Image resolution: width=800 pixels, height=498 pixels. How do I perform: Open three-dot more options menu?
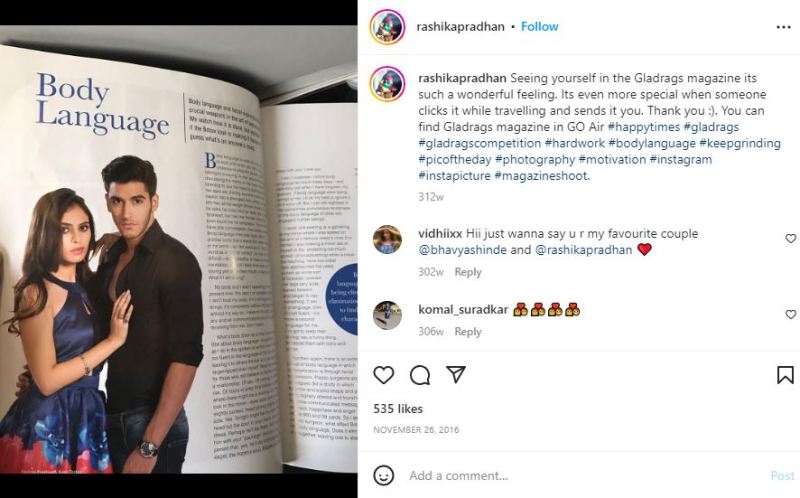click(783, 27)
